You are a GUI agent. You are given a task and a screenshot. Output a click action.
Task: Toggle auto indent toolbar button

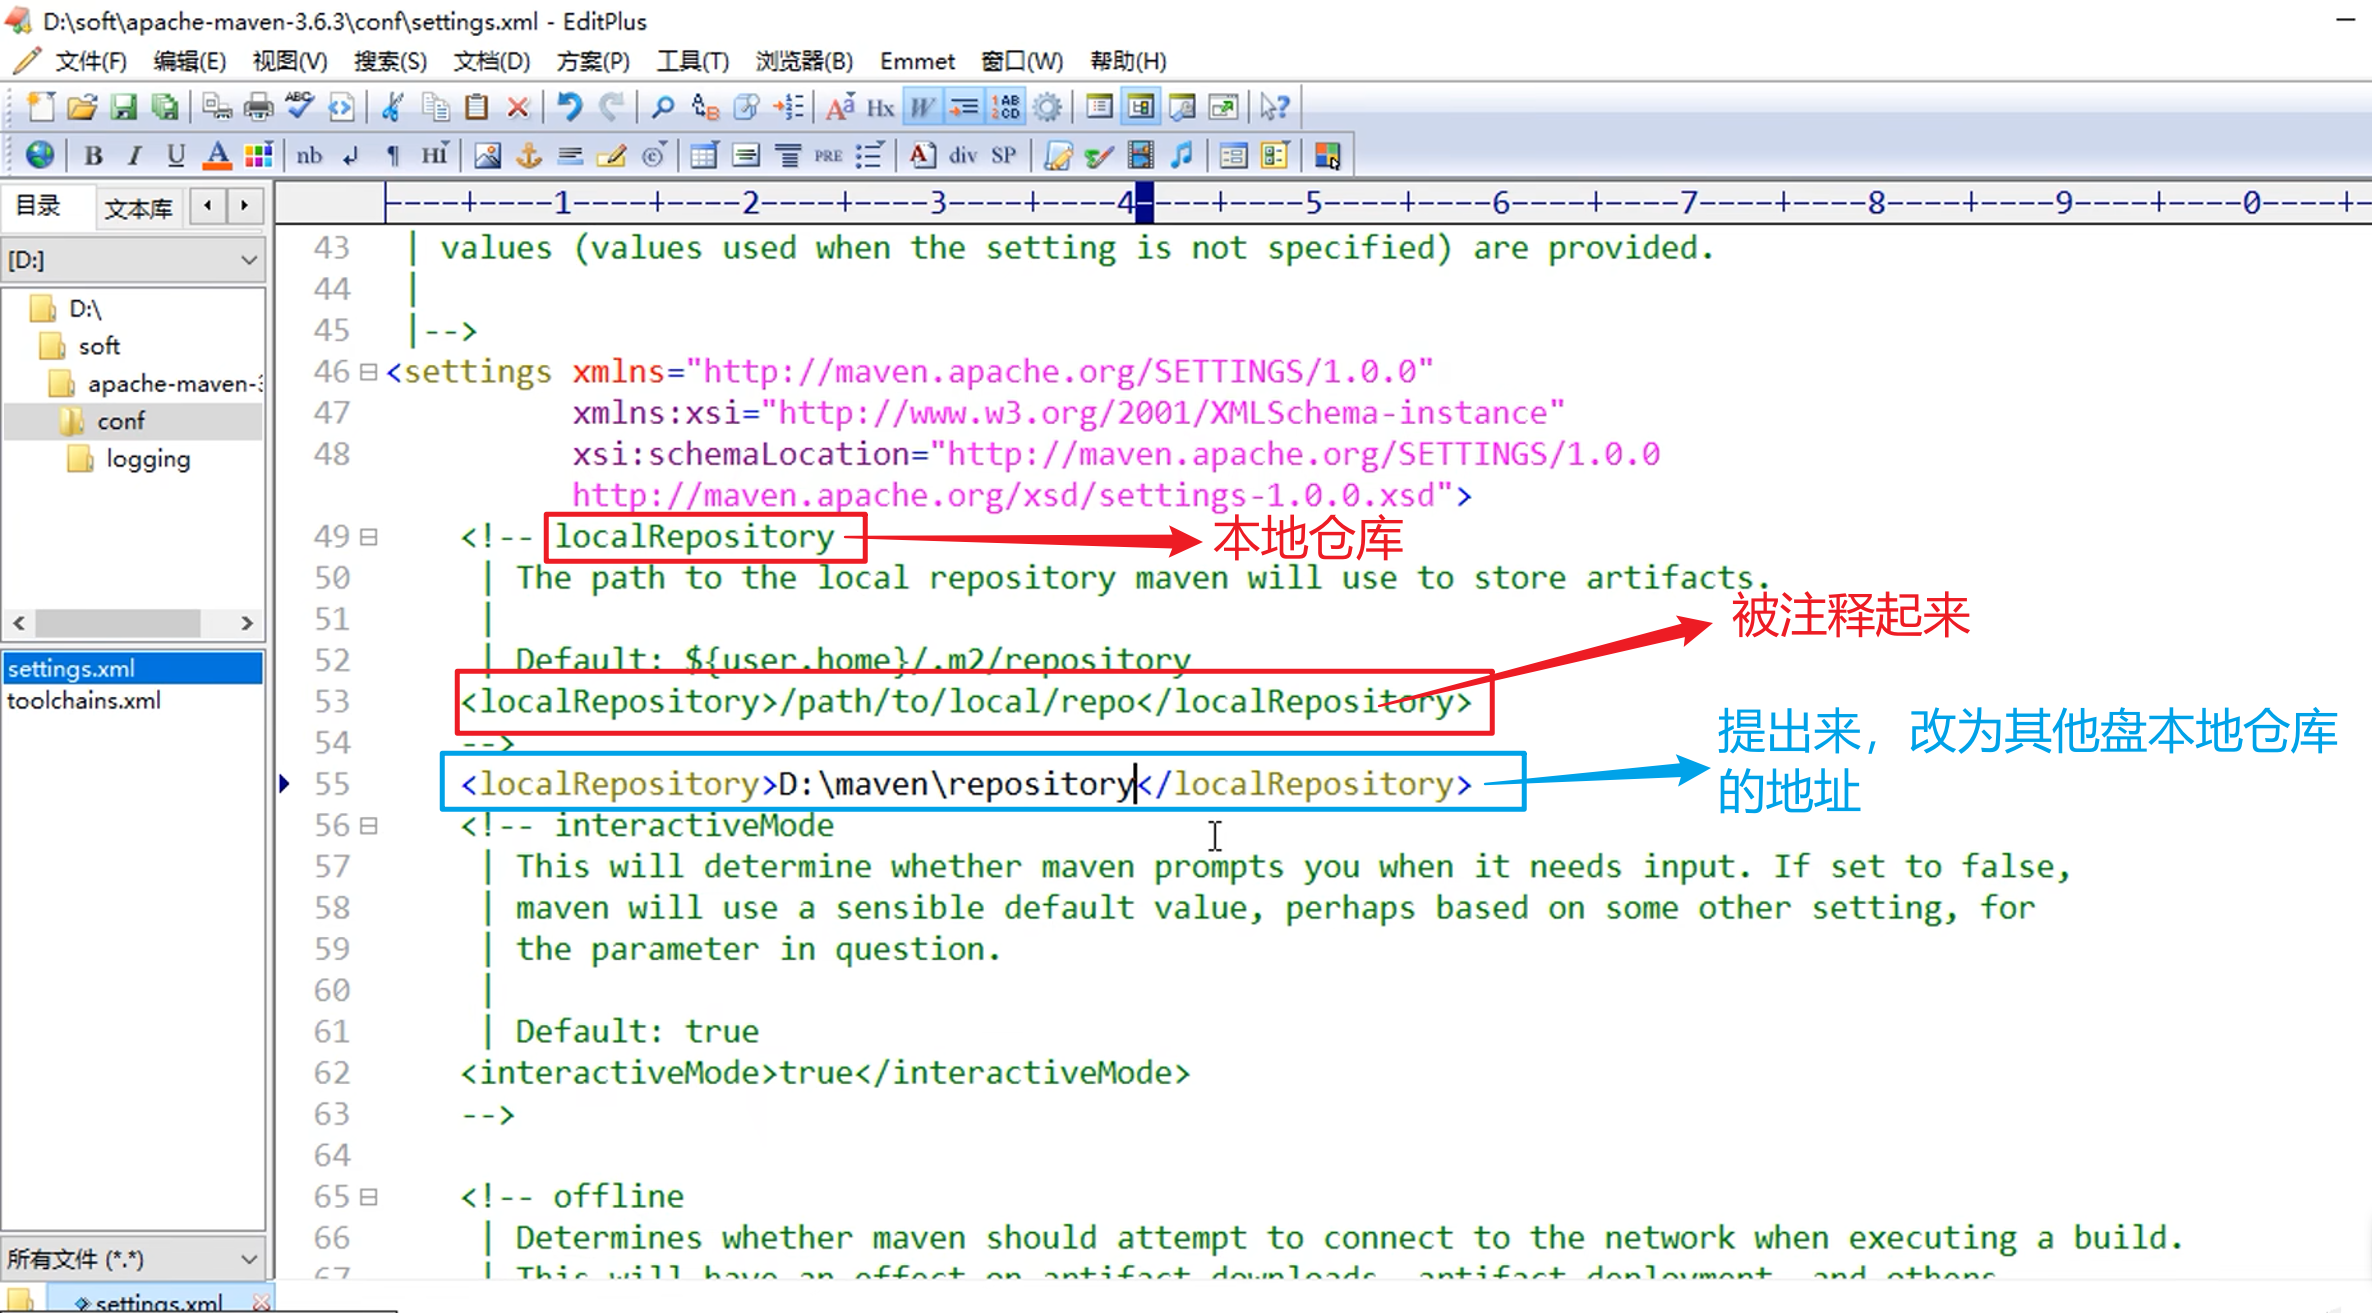click(x=964, y=107)
